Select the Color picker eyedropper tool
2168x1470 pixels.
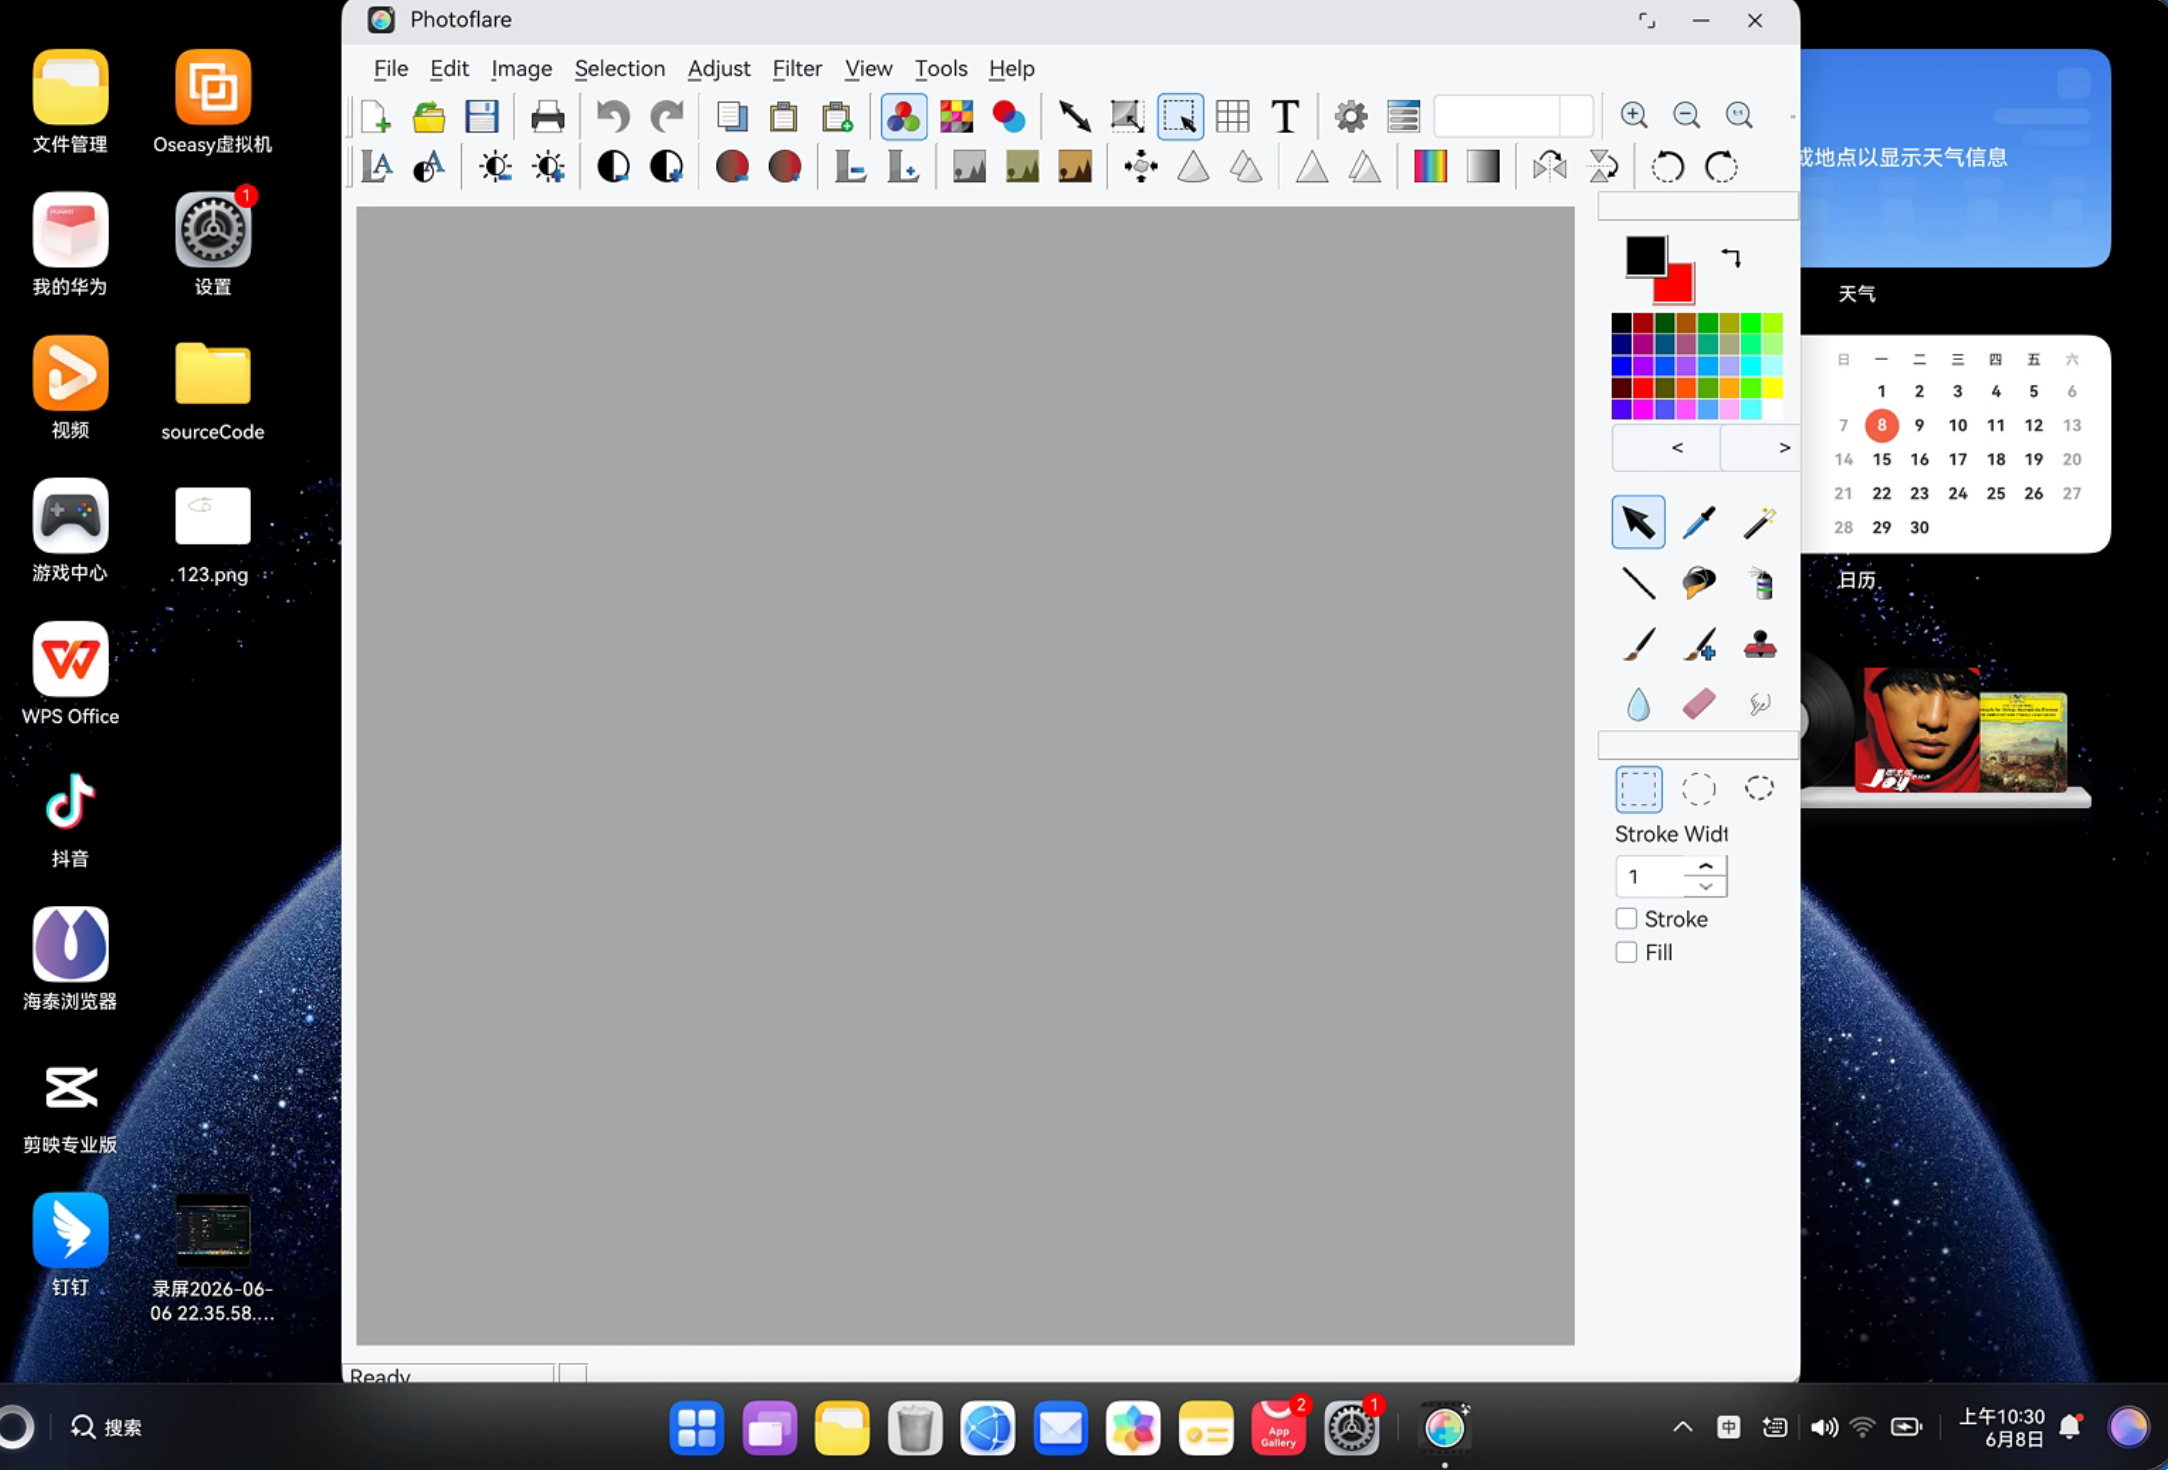(1699, 522)
